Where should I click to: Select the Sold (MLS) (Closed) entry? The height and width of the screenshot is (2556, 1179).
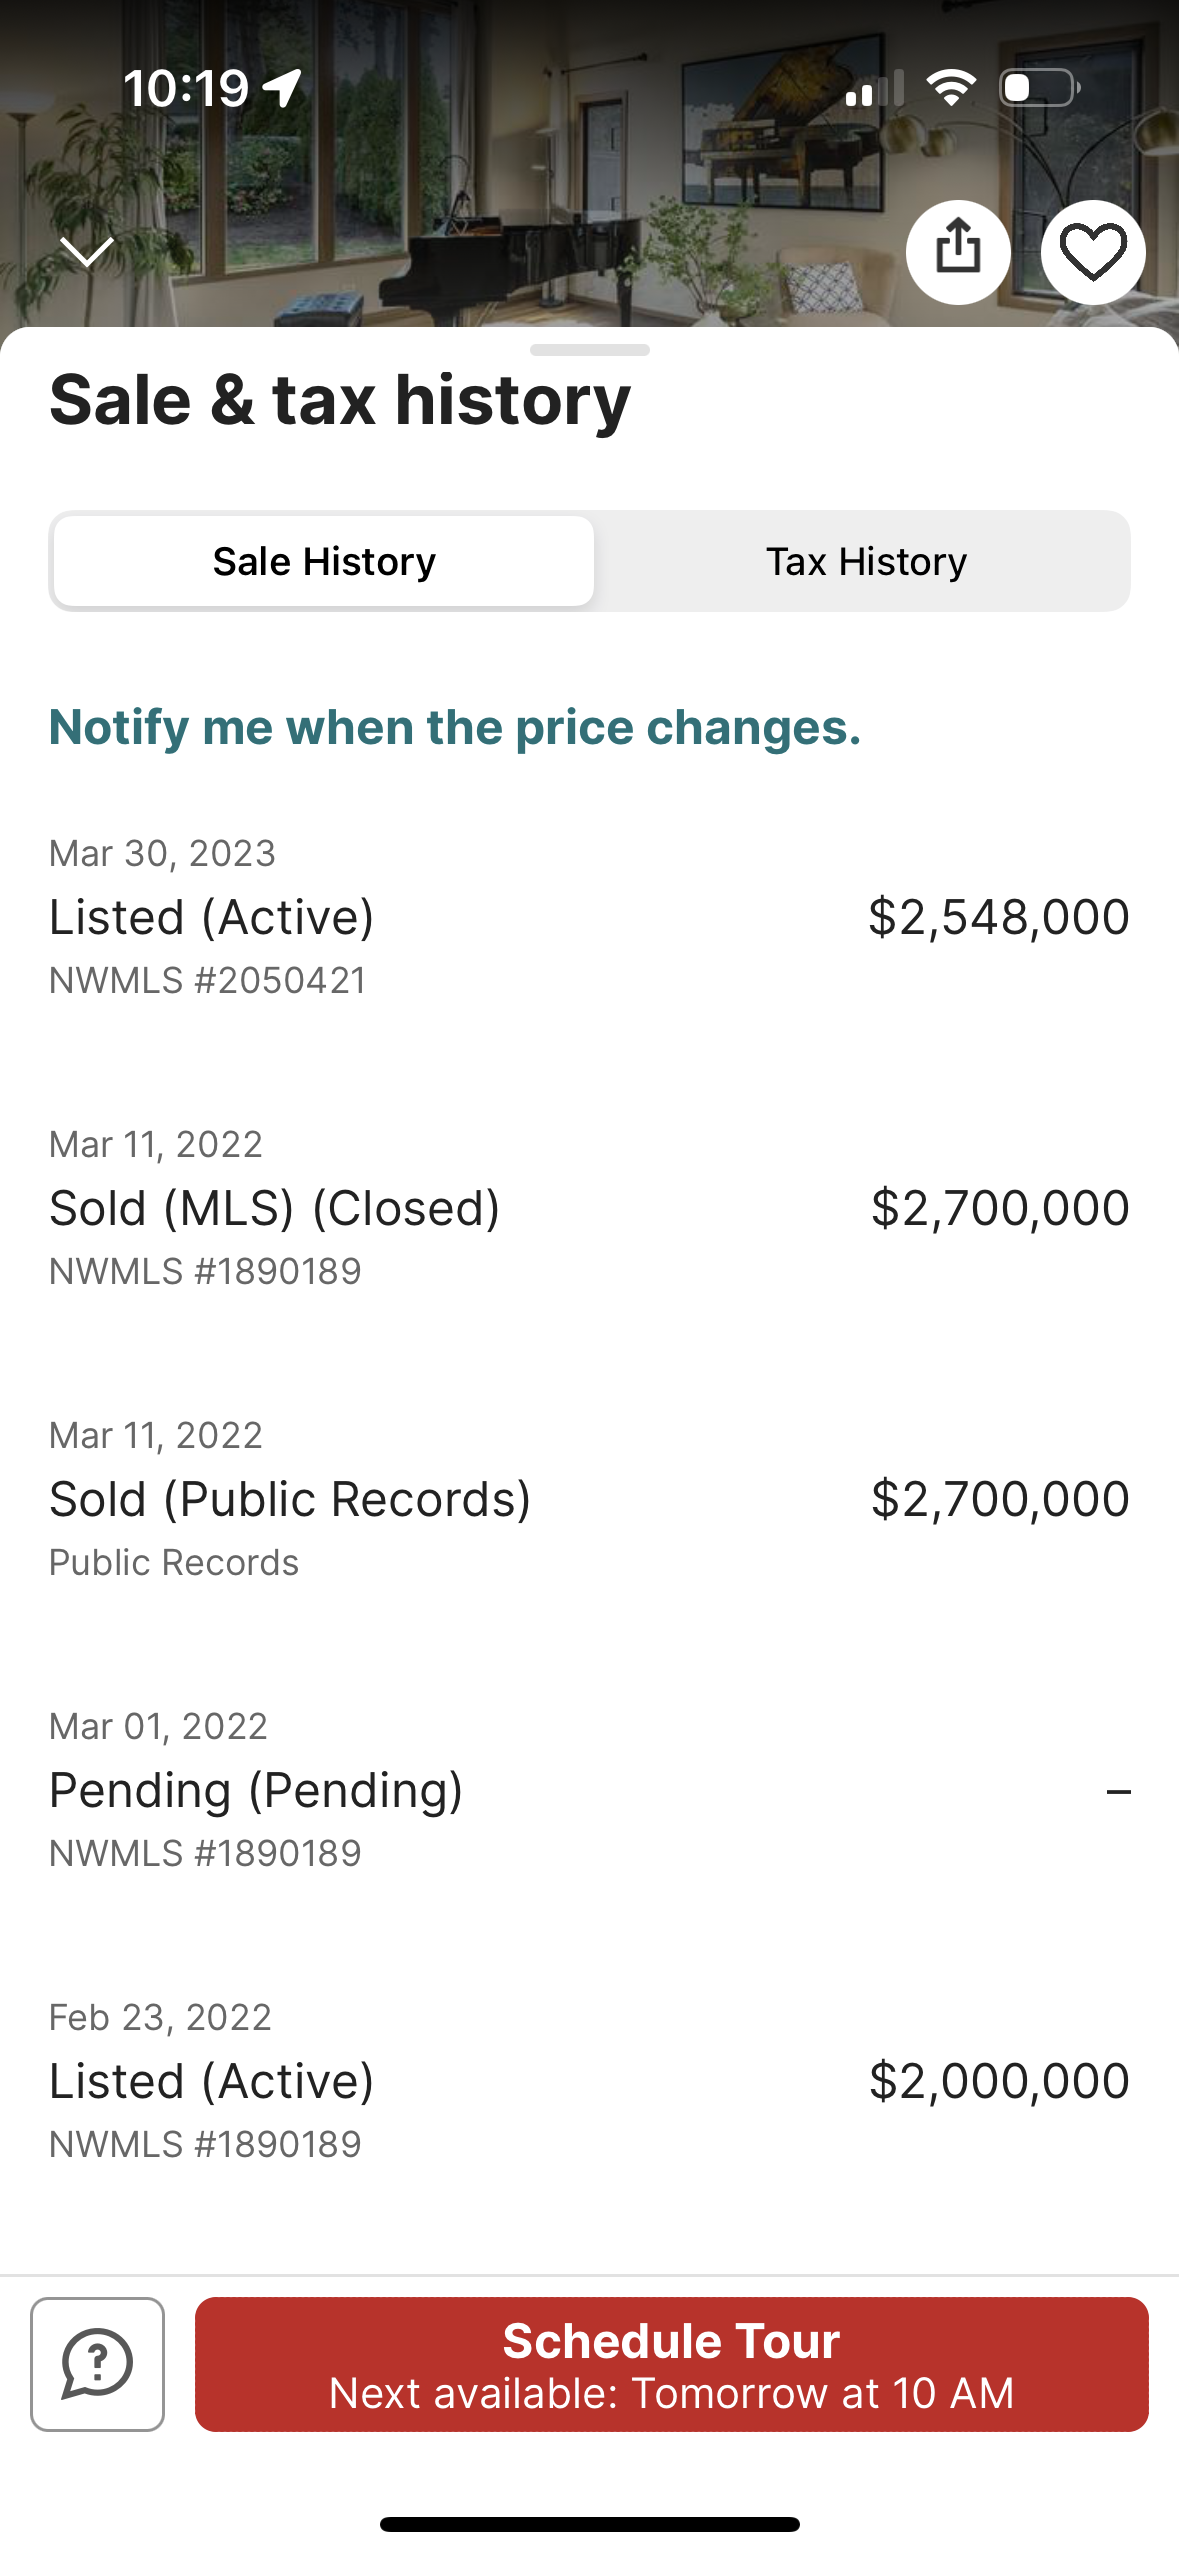[x=589, y=1208]
